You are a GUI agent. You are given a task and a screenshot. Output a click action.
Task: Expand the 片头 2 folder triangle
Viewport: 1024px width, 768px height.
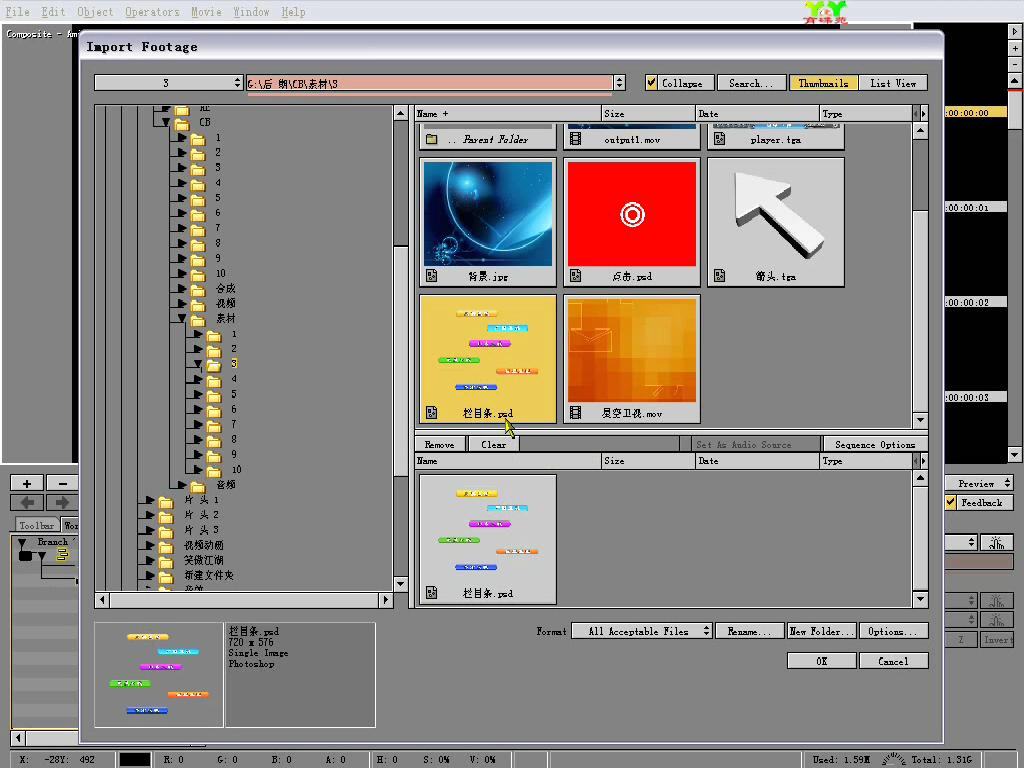click(150, 515)
